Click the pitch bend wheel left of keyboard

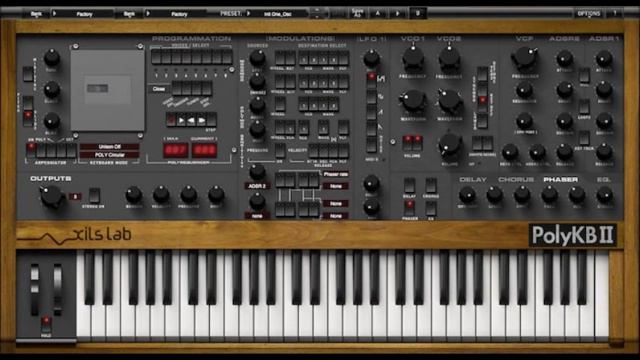tap(35, 289)
